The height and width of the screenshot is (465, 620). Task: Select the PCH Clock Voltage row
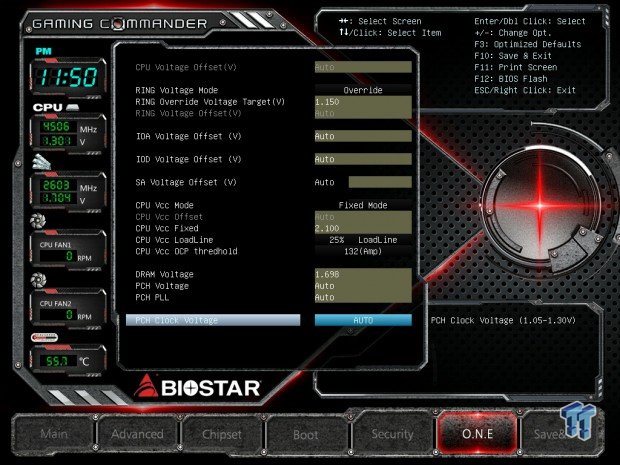(213, 320)
